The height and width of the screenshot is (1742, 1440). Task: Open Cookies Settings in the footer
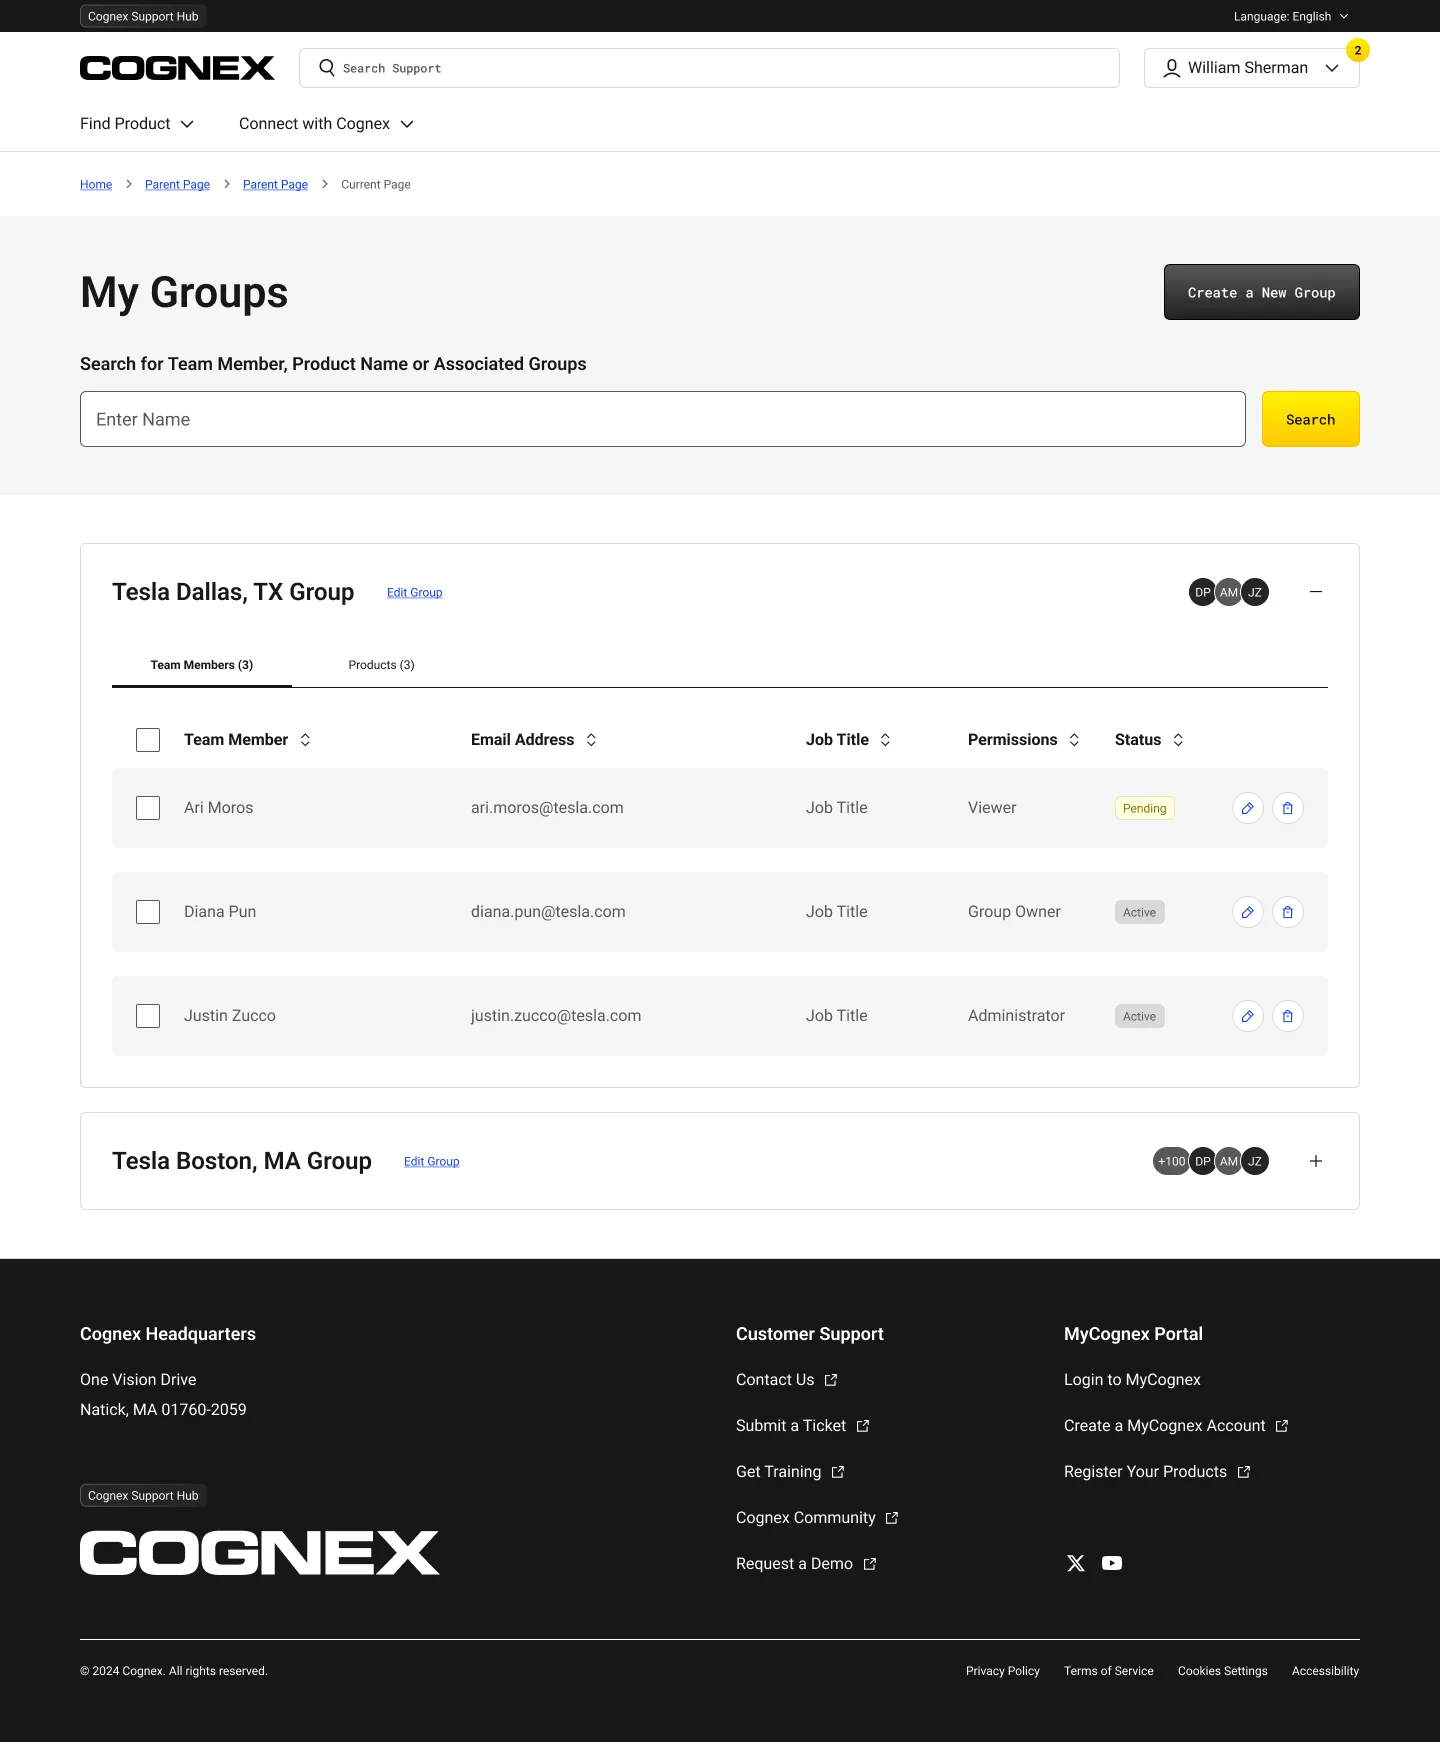pos(1222,1671)
